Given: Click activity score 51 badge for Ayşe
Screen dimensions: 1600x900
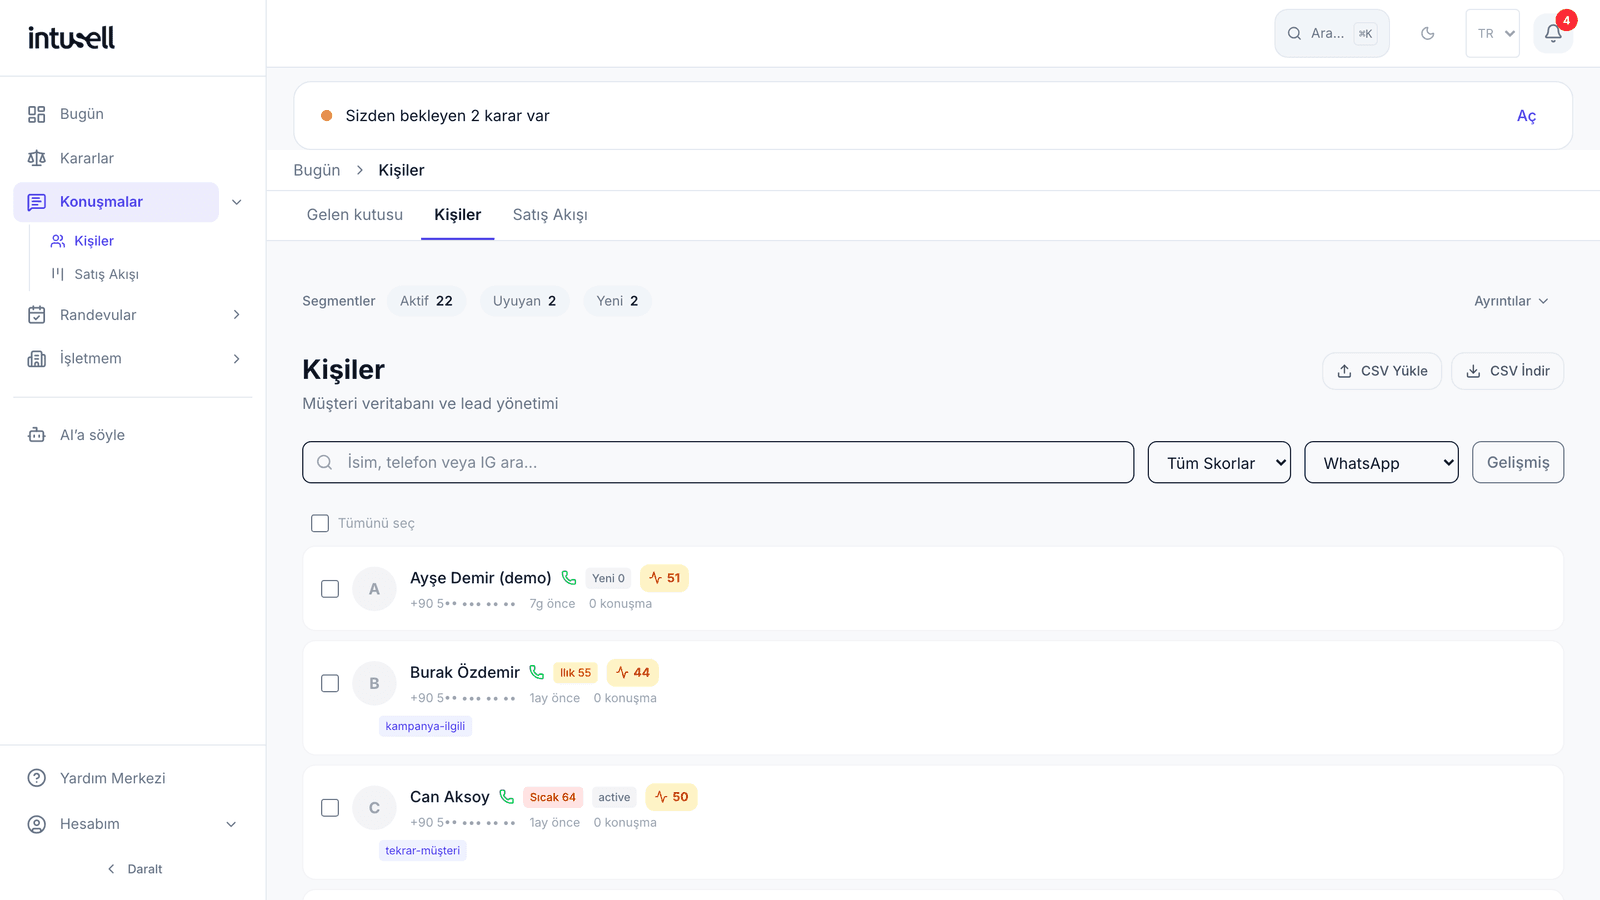Looking at the screenshot, I should pos(664,578).
